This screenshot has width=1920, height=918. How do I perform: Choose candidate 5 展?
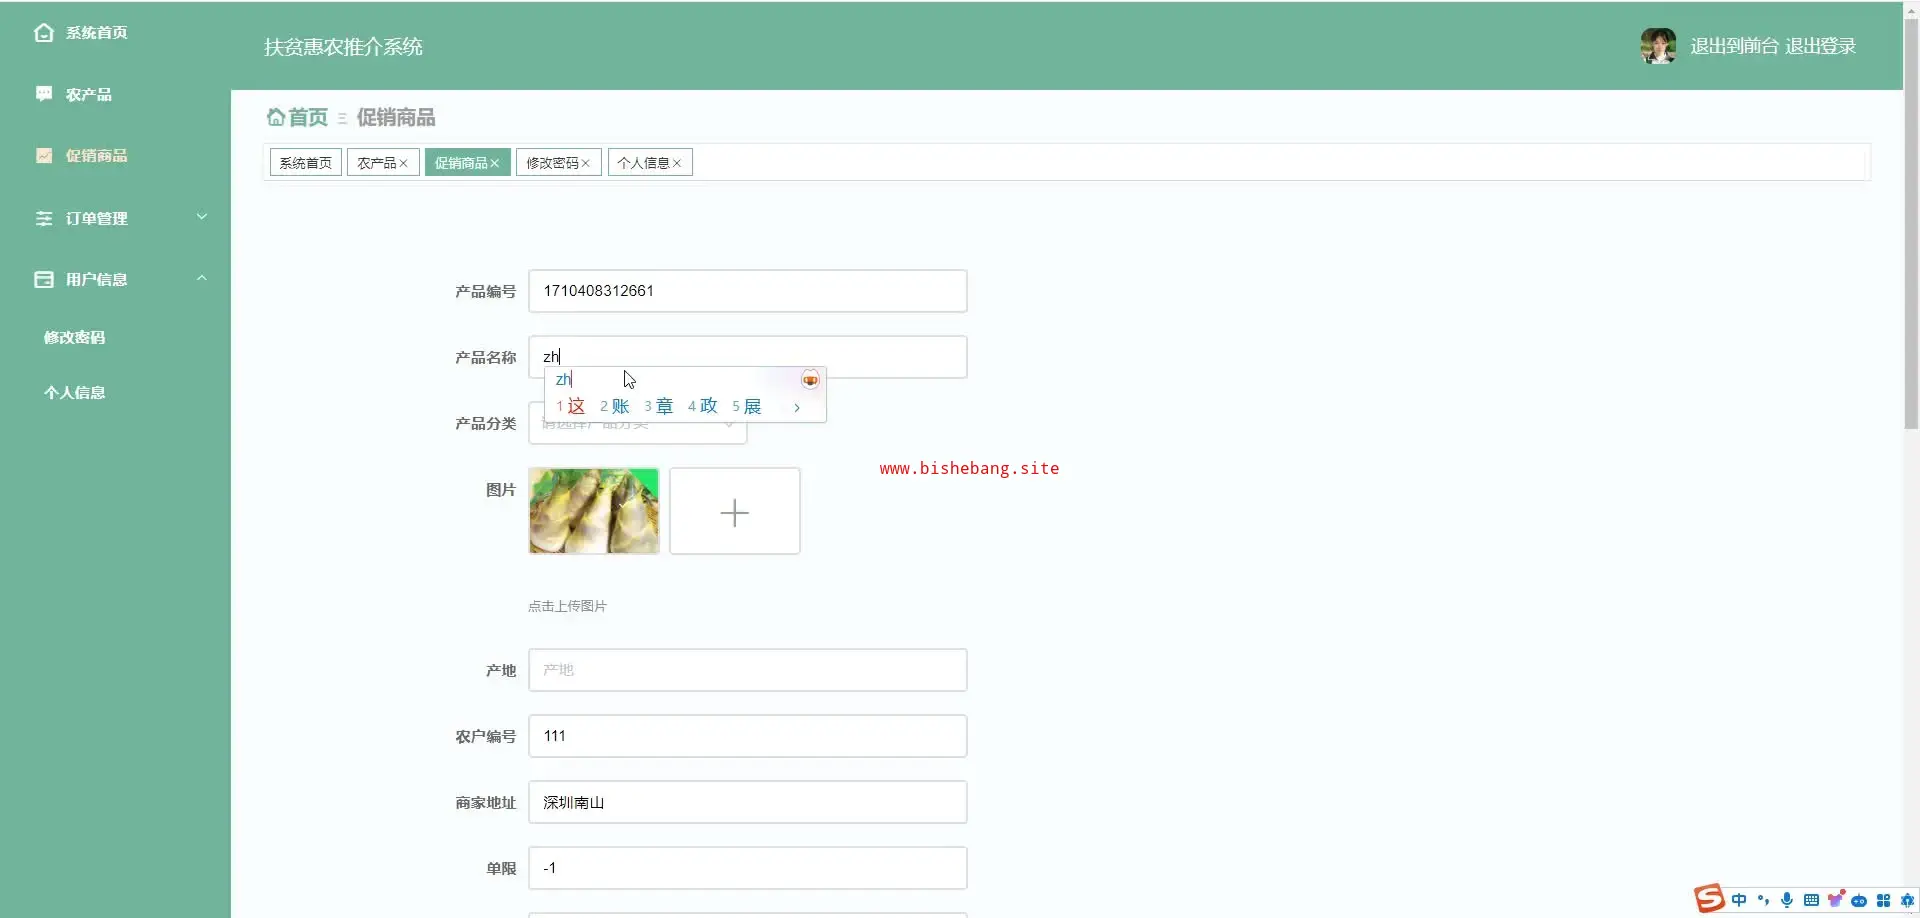(x=746, y=406)
